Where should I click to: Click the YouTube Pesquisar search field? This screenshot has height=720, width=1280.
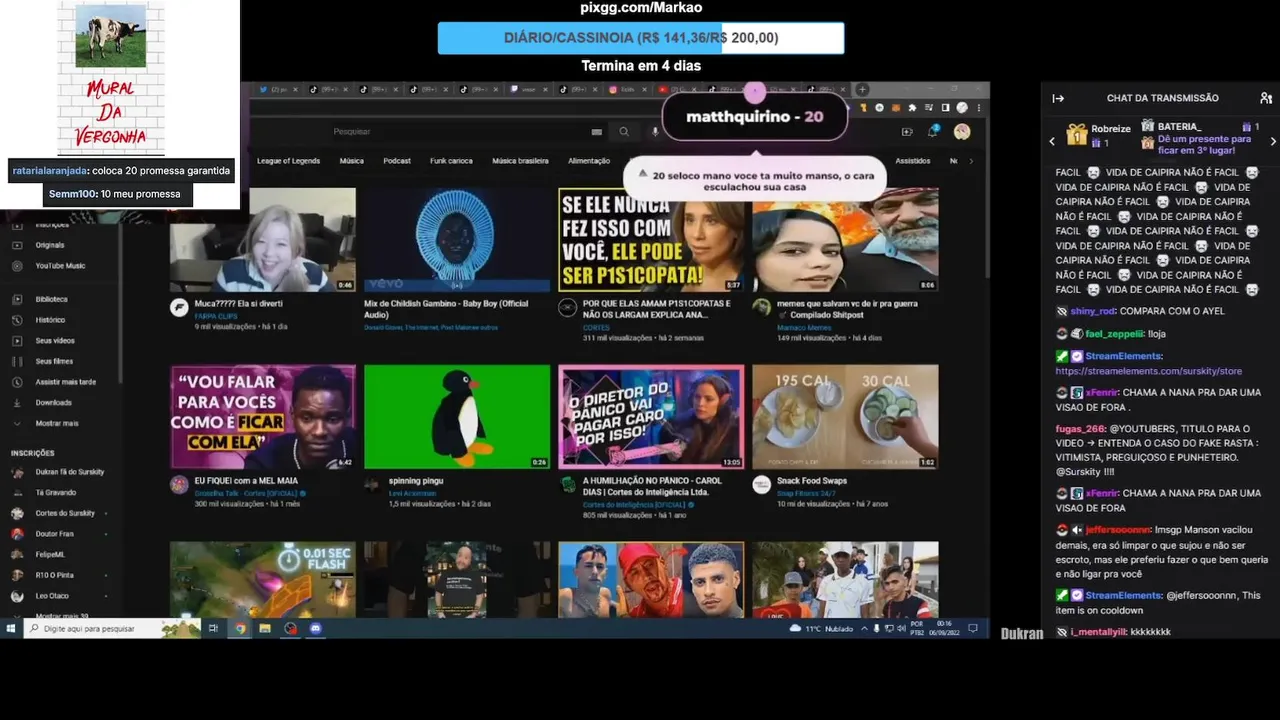[455, 131]
